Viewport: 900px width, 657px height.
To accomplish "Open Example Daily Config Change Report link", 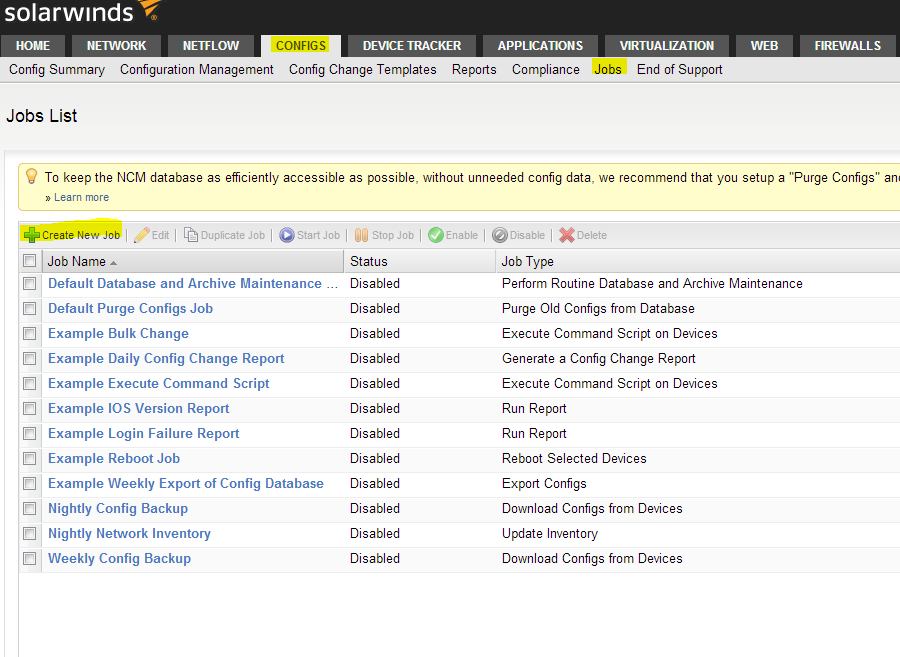I will [166, 359].
